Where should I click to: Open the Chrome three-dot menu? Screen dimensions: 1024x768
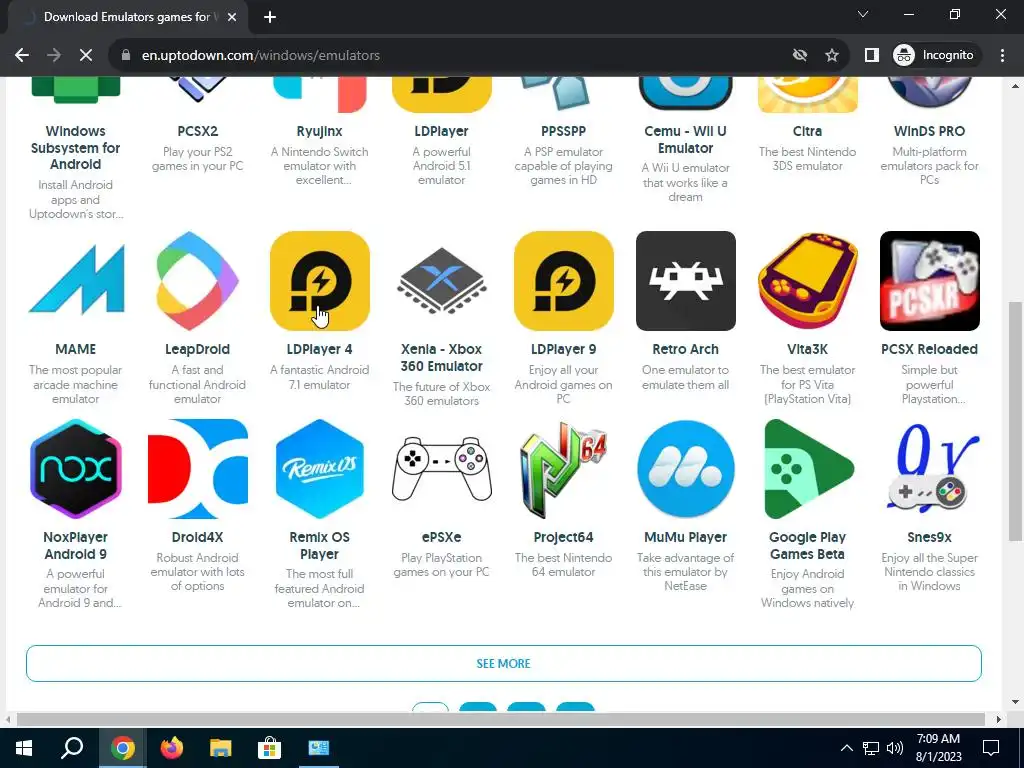point(1002,56)
